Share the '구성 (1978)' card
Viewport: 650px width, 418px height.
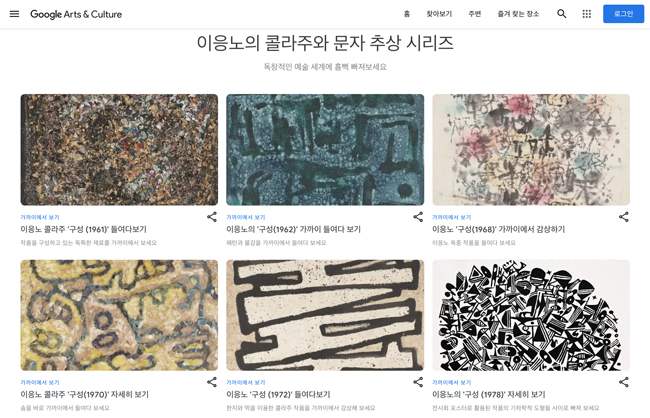click(624, 382)
